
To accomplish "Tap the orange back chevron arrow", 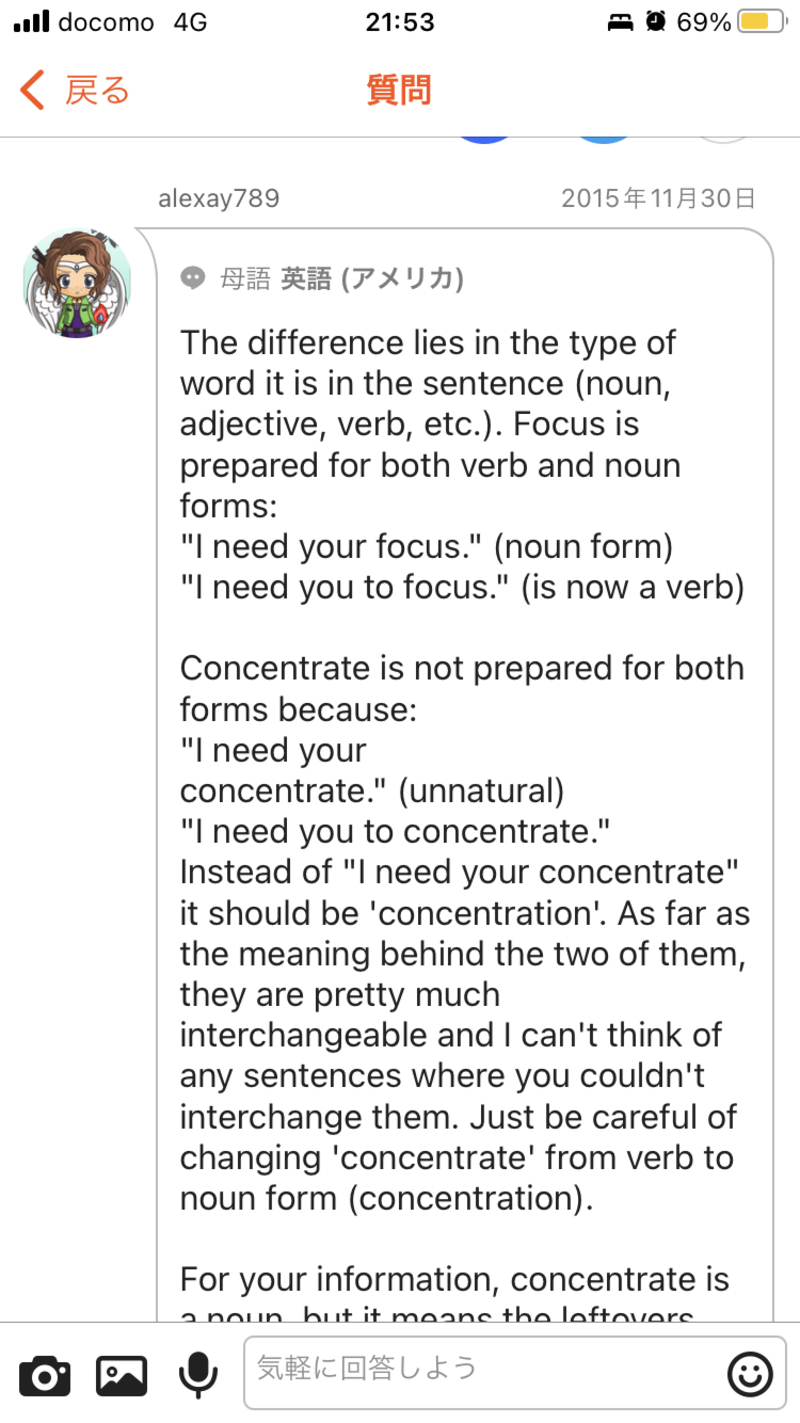I will (32, 90).
